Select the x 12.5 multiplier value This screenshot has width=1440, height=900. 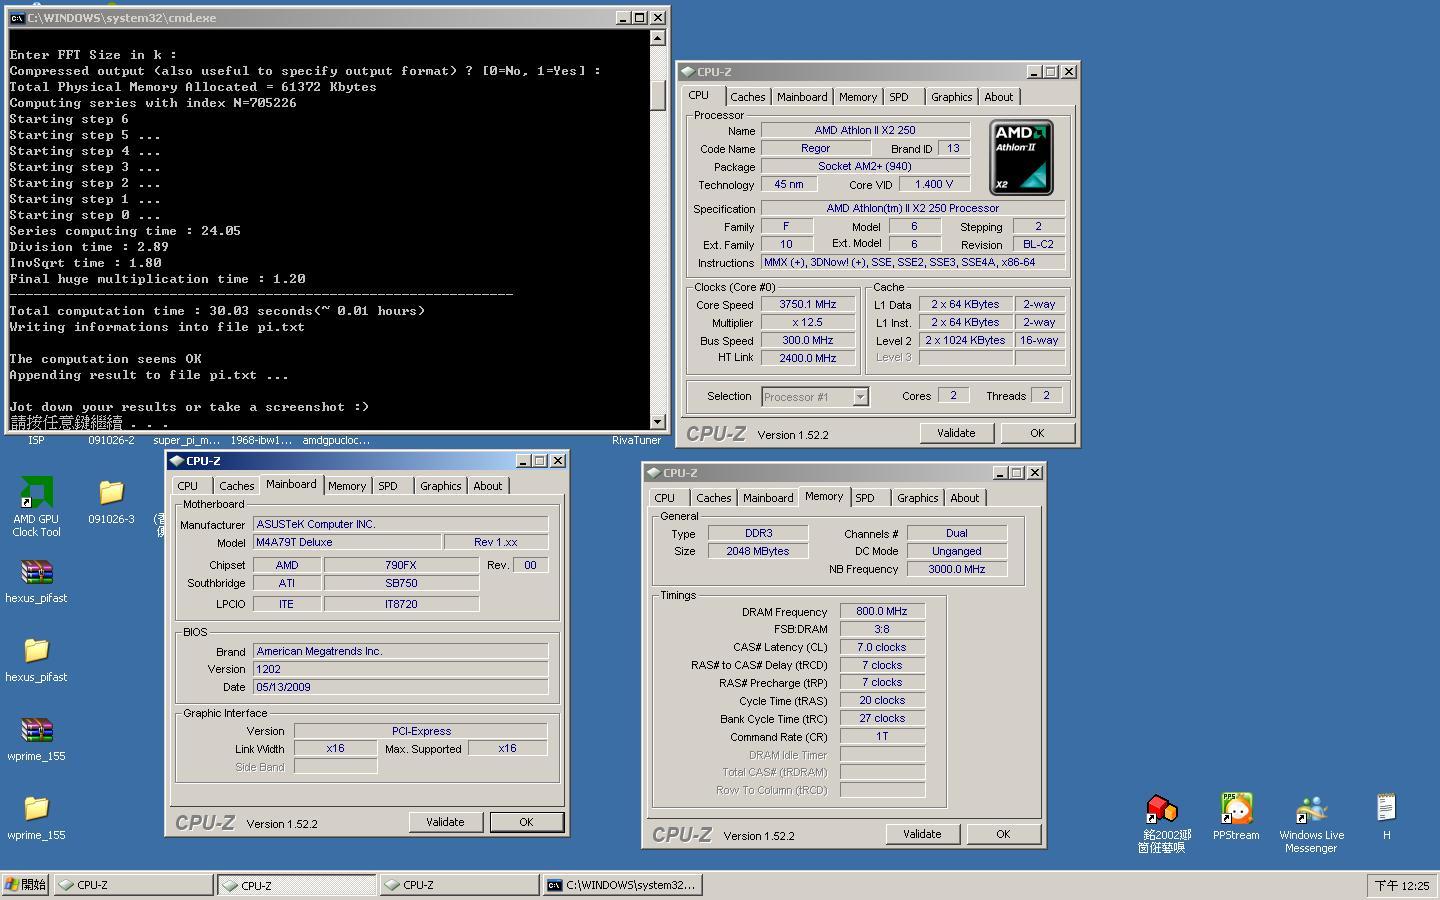pyautogui.click(x=808, y=322)
